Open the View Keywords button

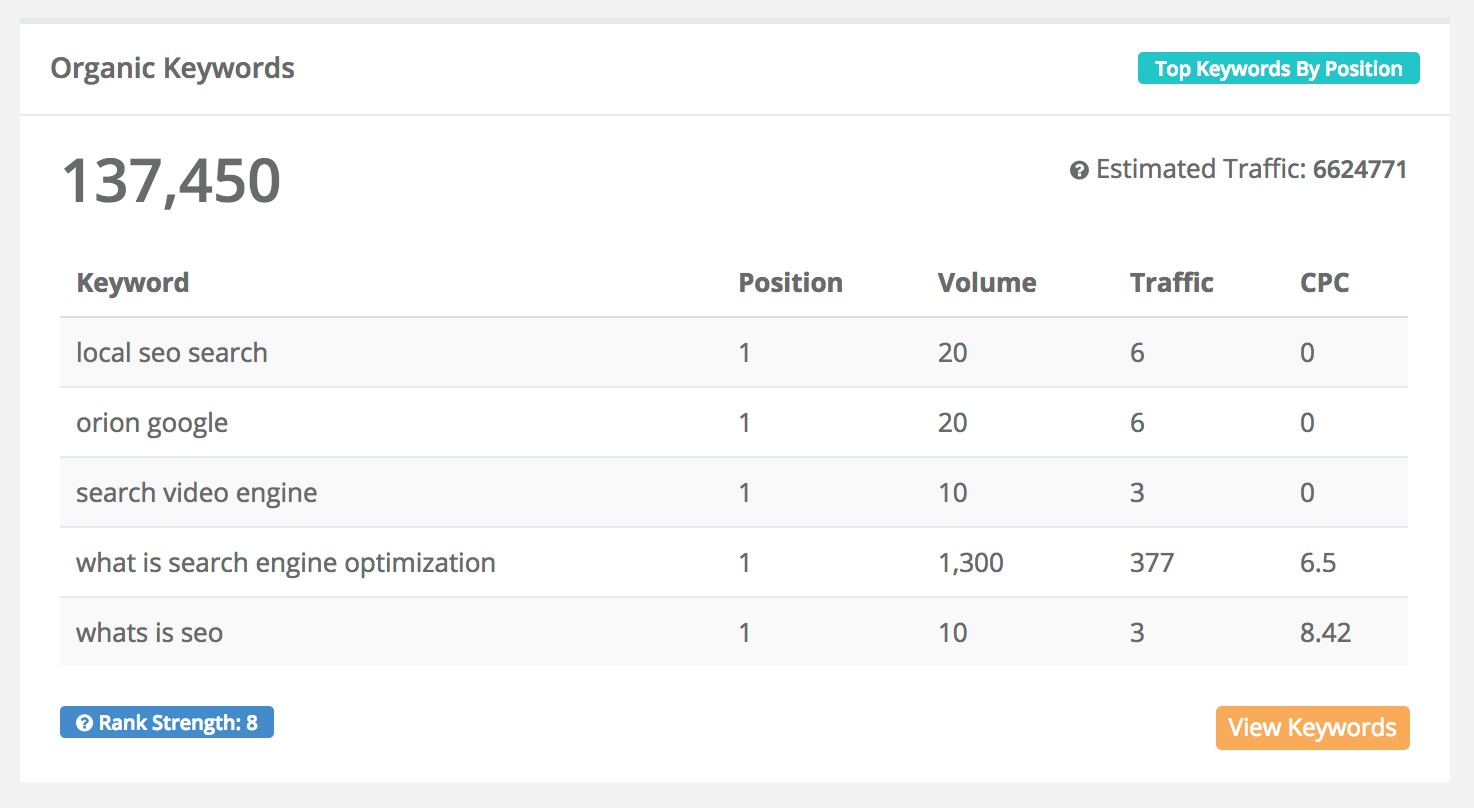[1312, 728]
